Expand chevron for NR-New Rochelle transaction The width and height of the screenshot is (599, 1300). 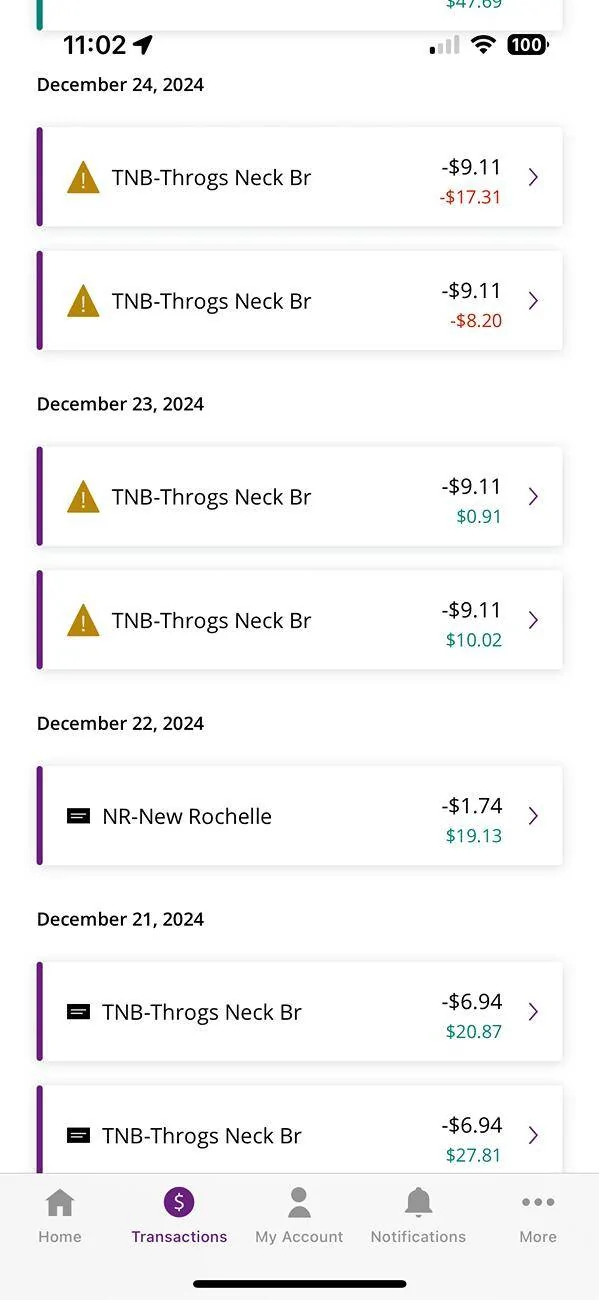tap(533, 816)
